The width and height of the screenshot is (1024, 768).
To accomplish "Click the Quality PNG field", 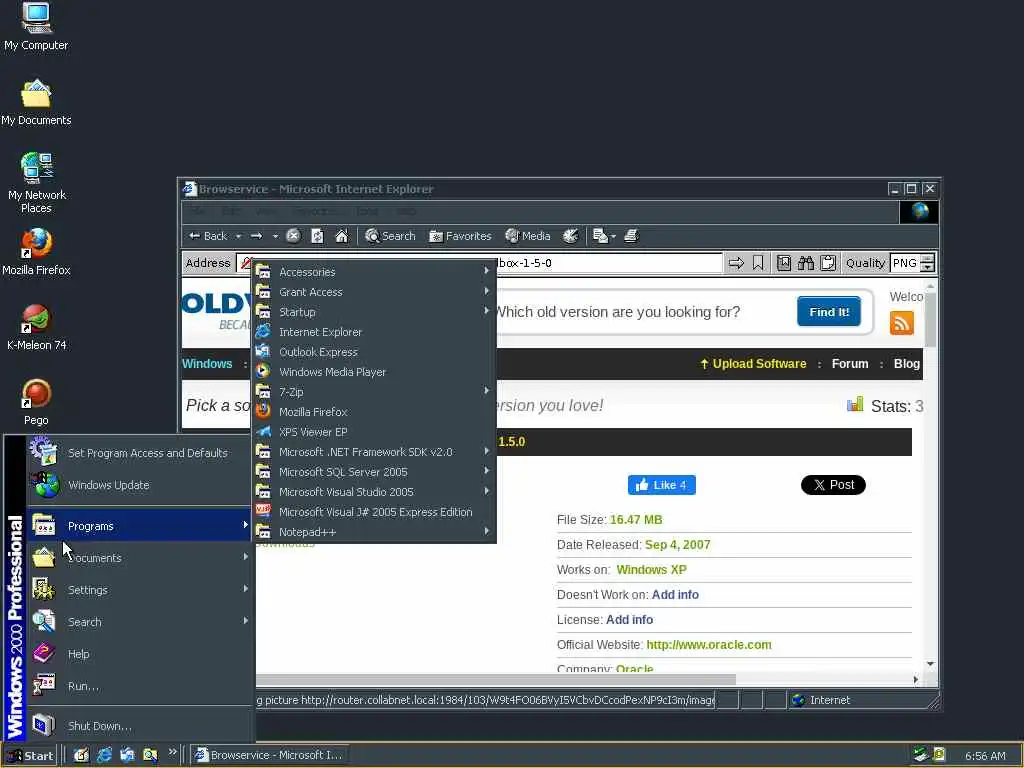I will pyautogui.click(x=905, y=263).
